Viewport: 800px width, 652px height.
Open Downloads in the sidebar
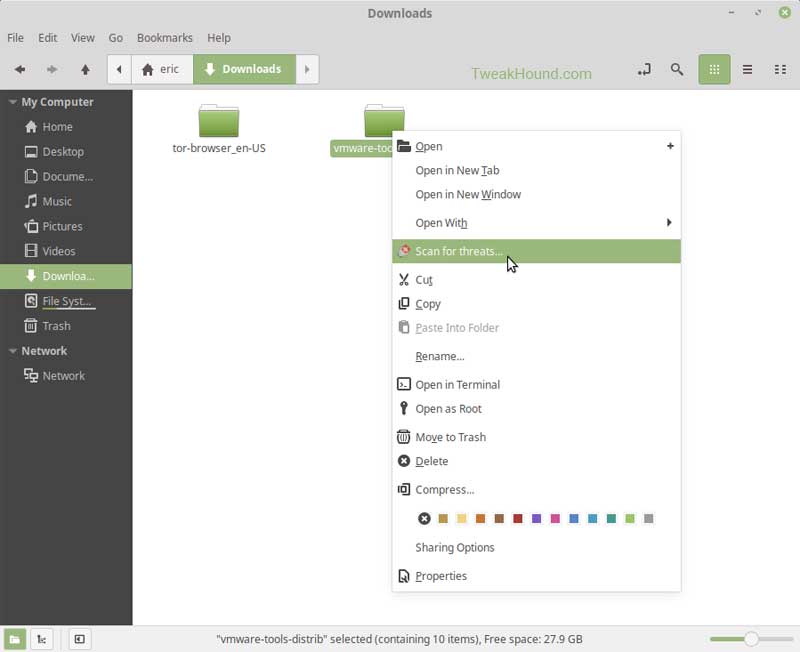pos(66,277)
